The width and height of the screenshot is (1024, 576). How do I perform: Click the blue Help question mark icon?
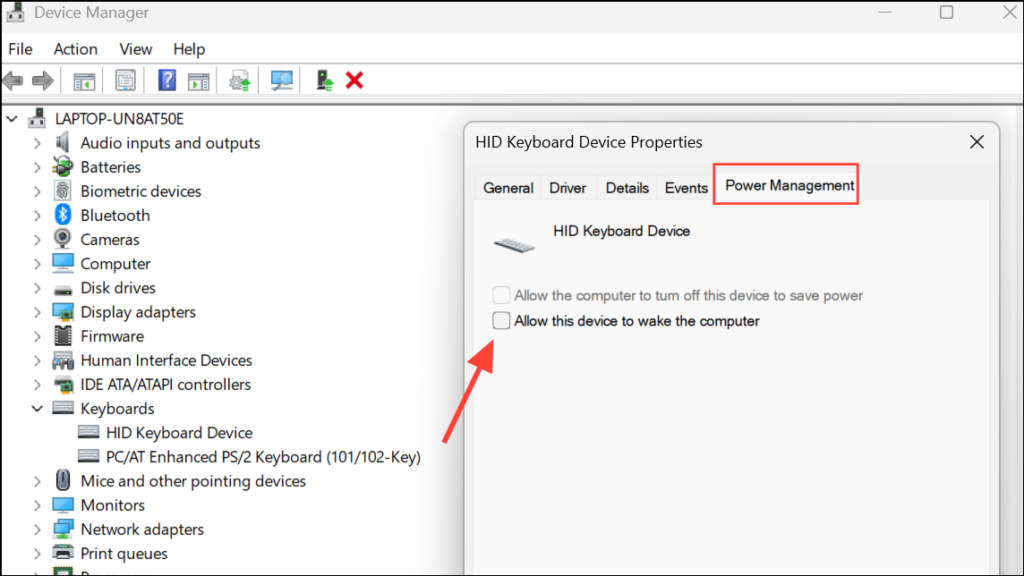pos(167,81)
